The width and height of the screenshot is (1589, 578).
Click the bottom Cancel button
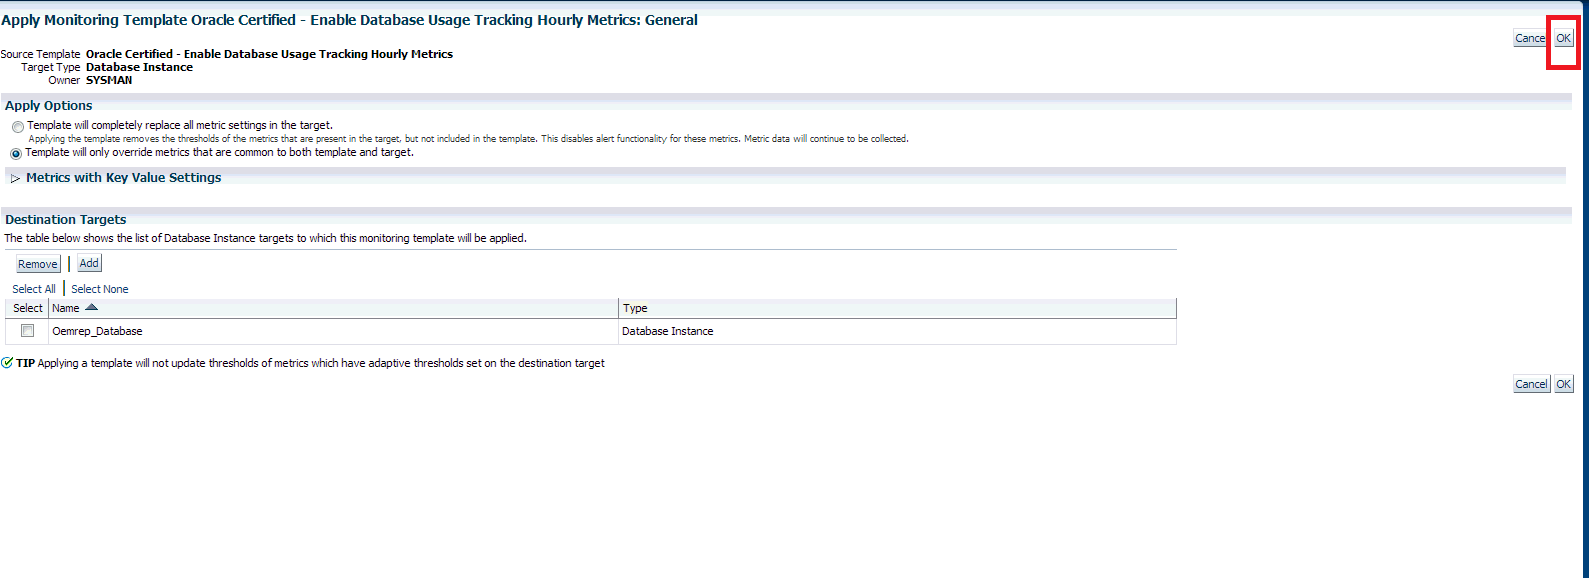click(x=1531, y=384)
